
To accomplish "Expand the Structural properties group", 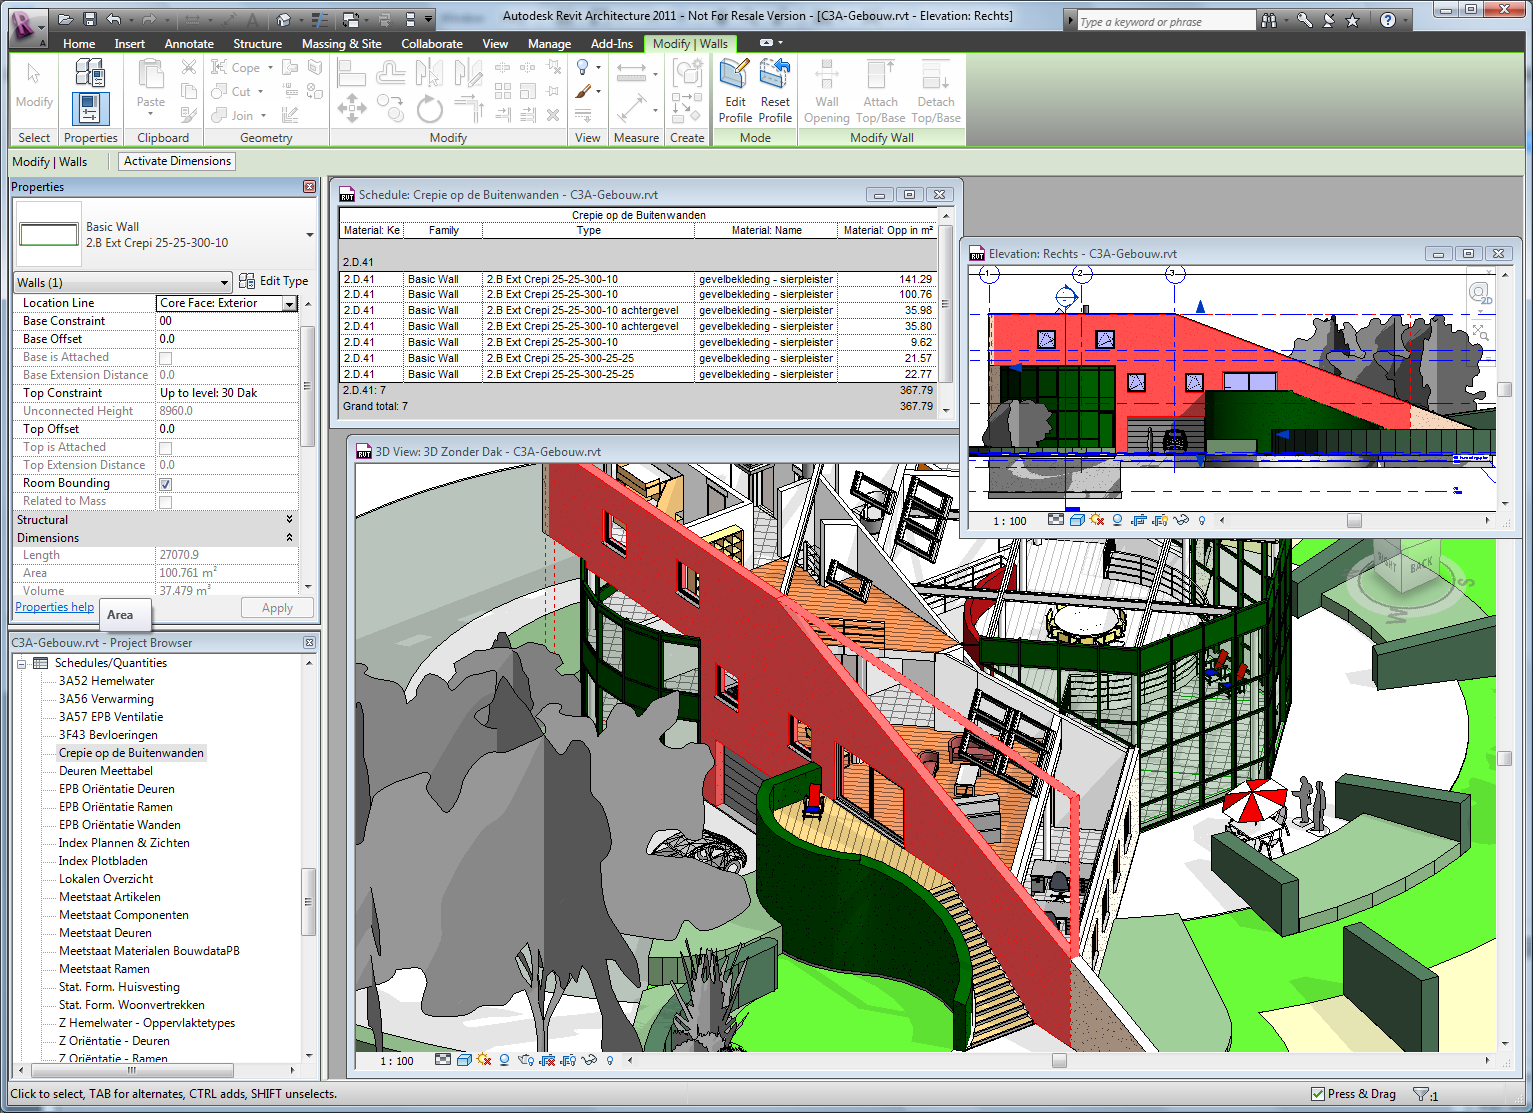I will pos(289,520).
